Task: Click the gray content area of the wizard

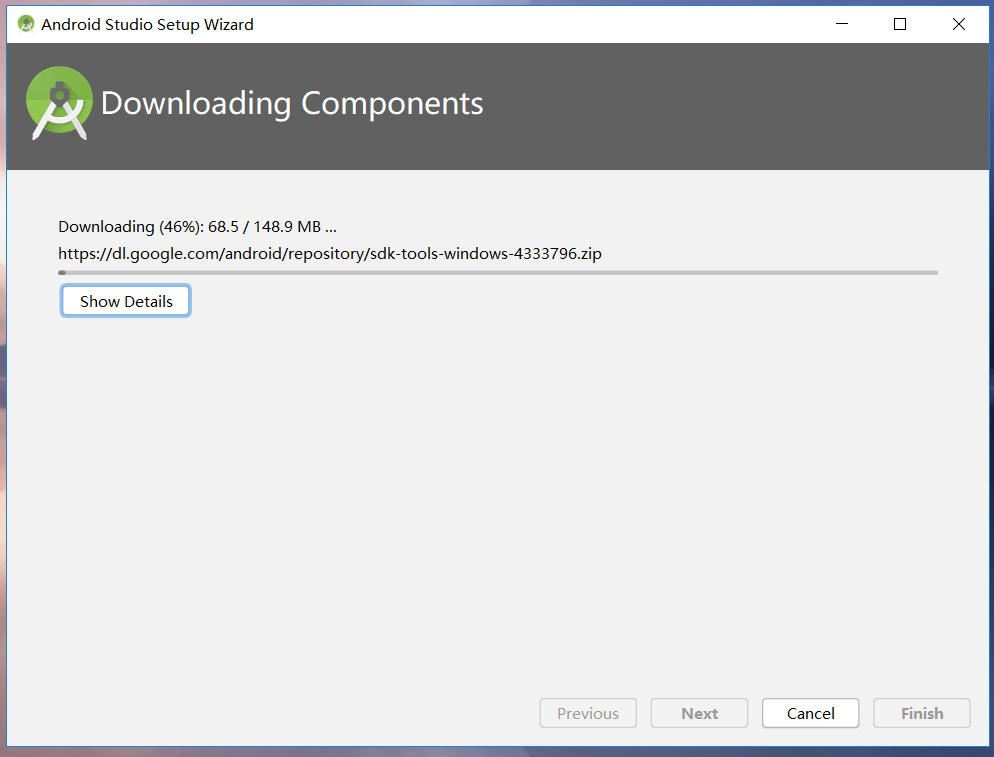Action: click(497, 480)
